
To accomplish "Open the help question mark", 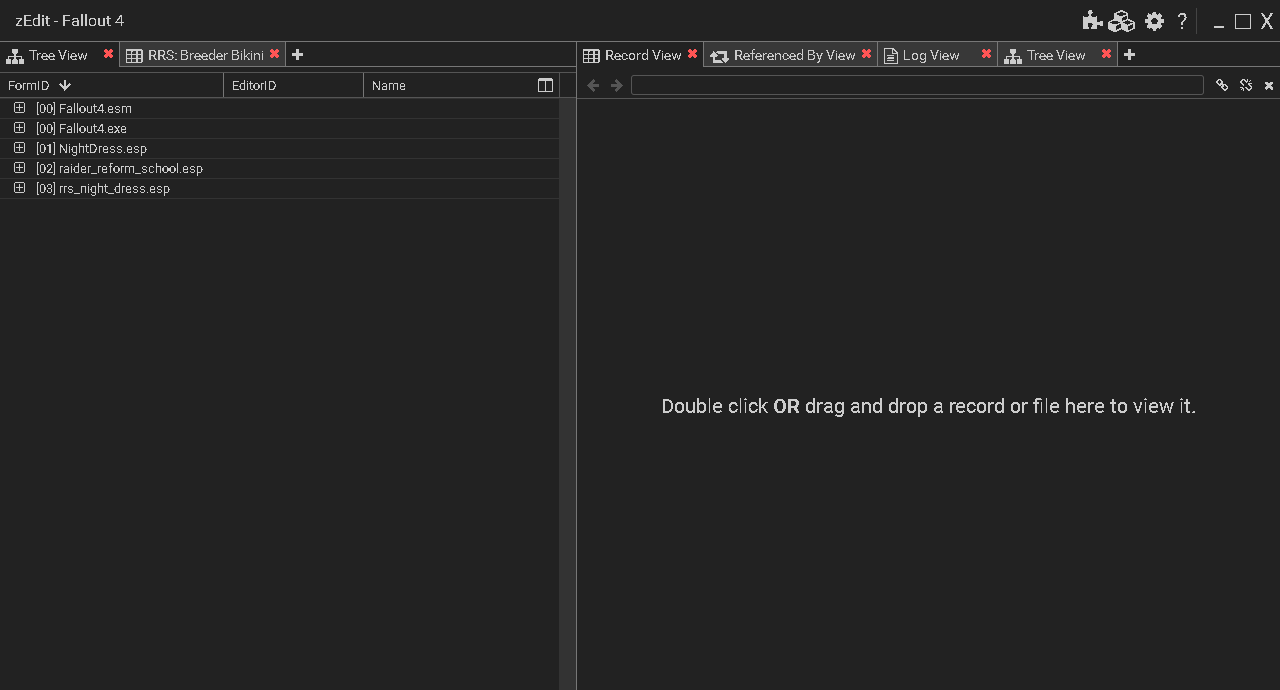I will pyautogui.click(x=1182, y=21).
